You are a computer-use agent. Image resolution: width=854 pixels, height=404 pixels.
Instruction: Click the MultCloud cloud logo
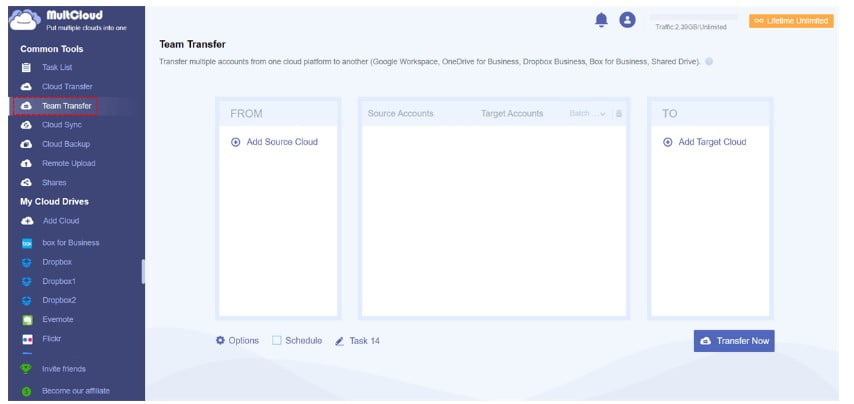coord(25,20)
